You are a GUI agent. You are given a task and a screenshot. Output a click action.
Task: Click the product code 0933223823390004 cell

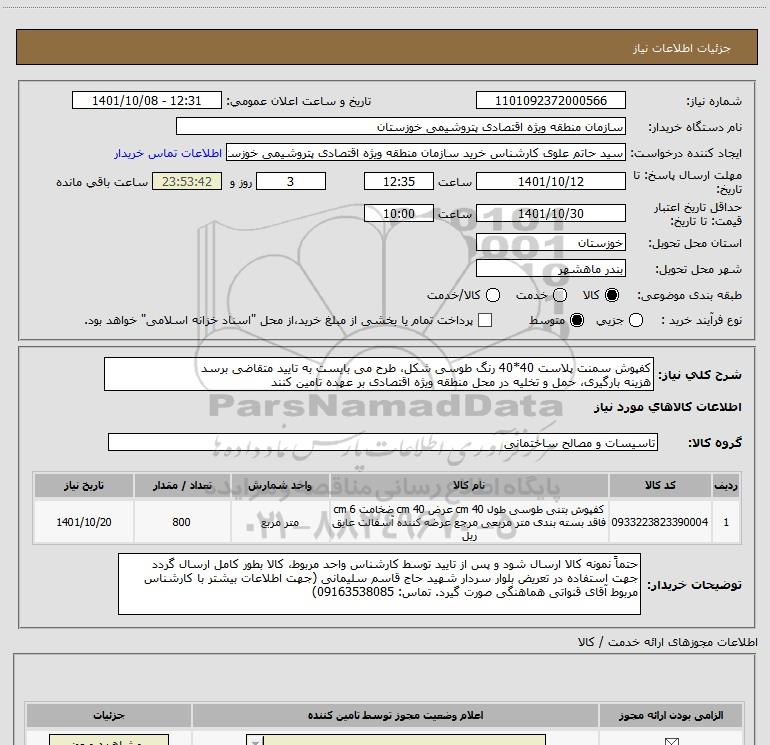[x=660, y=522]
